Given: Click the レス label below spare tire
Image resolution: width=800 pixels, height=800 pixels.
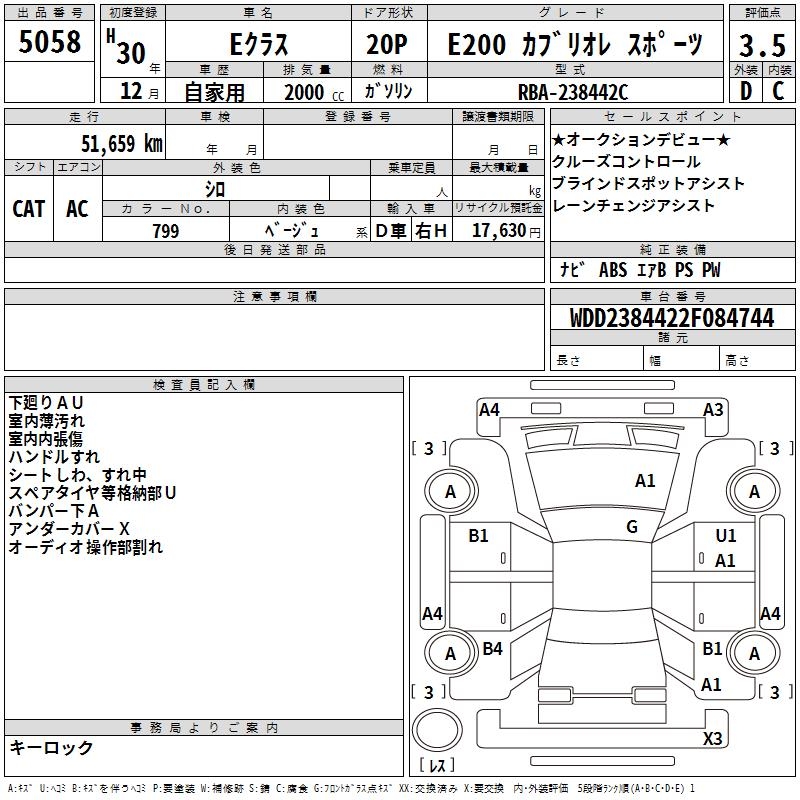Looking at the screenshot, I should coord(436,767).
